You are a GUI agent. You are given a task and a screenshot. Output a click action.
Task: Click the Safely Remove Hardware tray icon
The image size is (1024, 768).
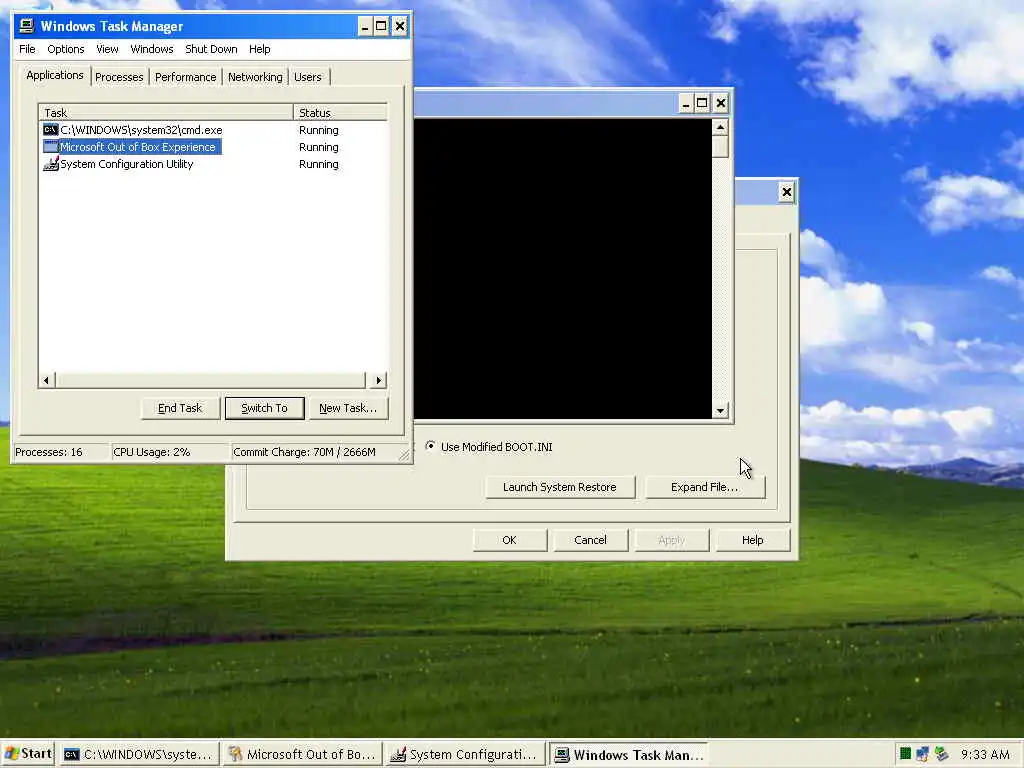941,754
